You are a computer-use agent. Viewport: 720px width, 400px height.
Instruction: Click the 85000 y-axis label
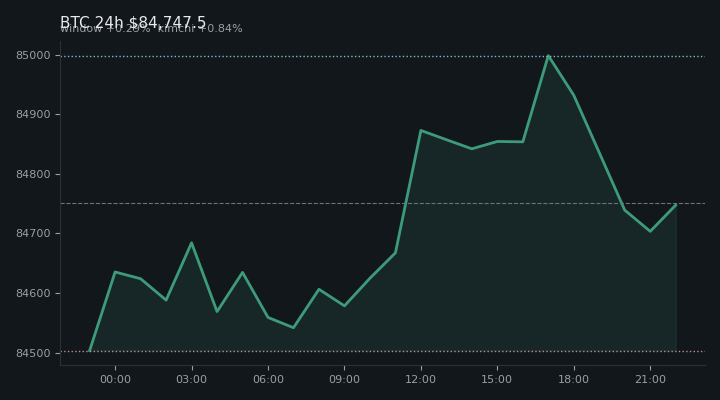(33, 56)
